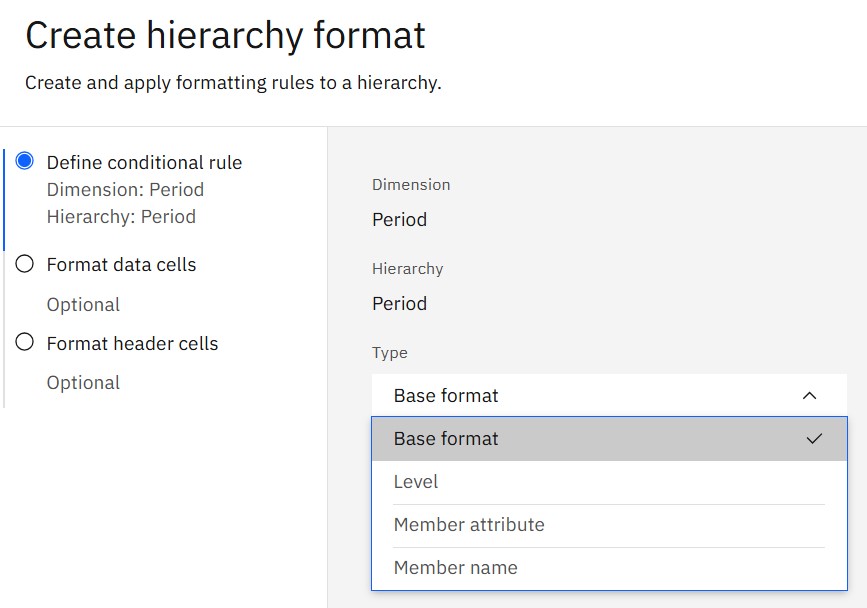867x608 pixels.
Task: Collapse the Type dropdown using the chevron
Action: 809,396
